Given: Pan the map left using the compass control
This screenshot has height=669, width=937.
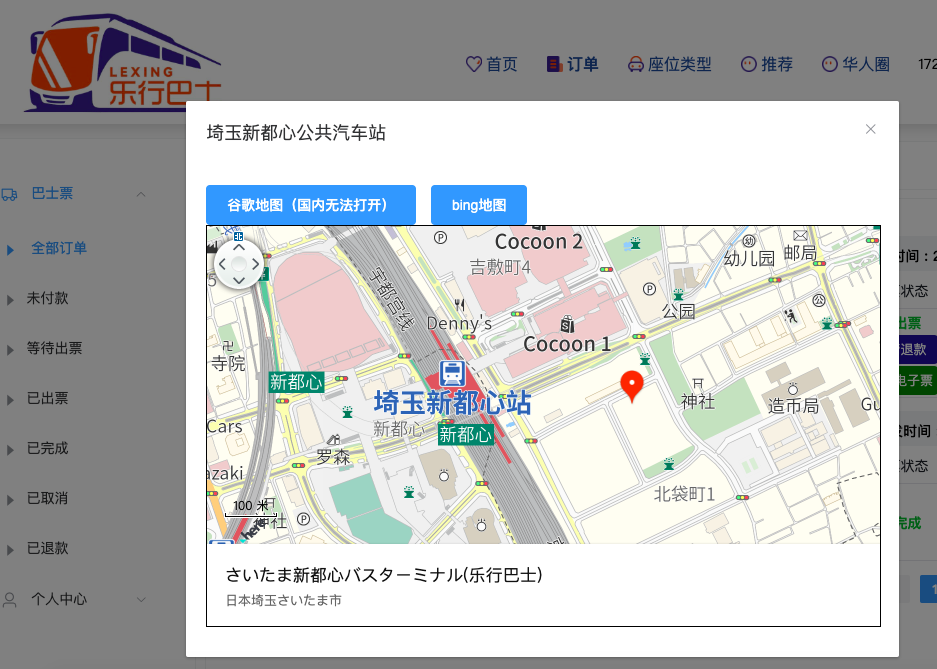Looking at the screenshot, I should [223, 265].
